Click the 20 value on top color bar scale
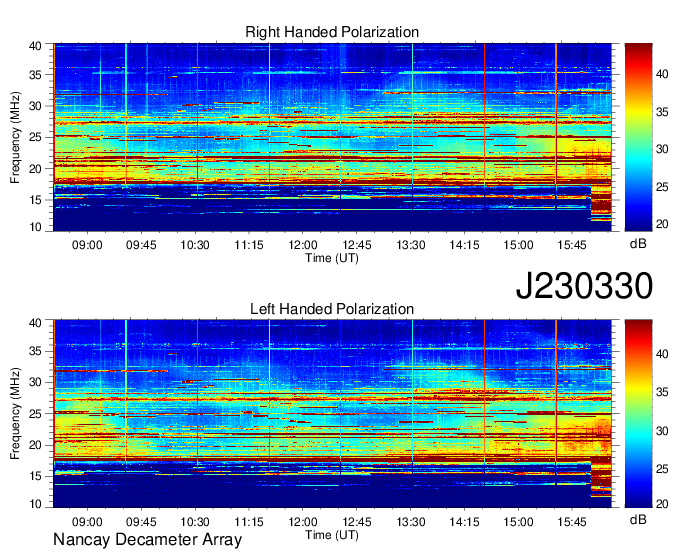 [x=662, y=224]
